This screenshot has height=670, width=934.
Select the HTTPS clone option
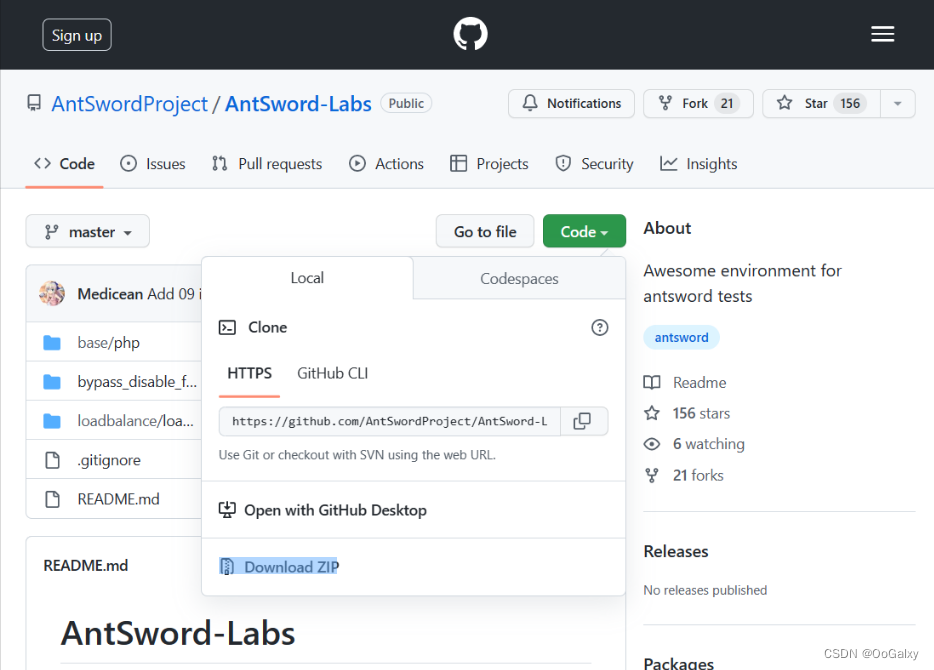pos(249,373)
